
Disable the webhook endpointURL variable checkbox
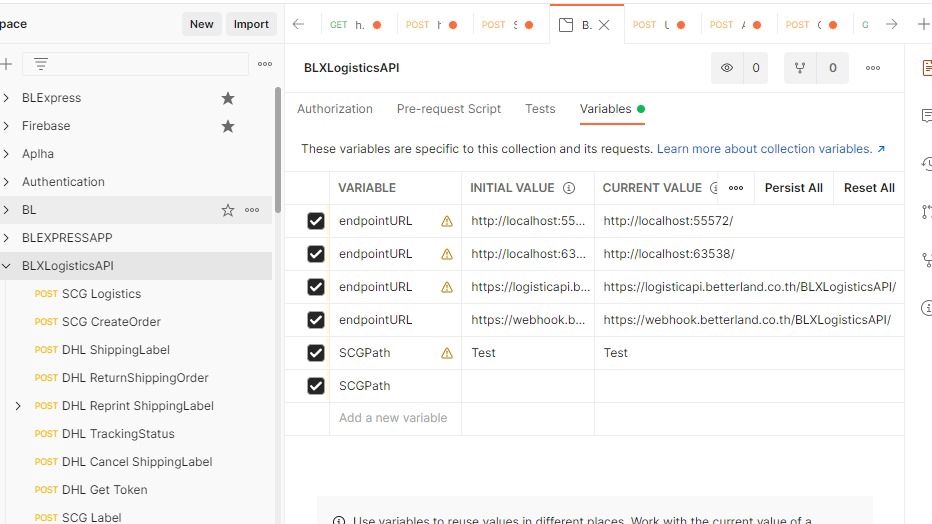tap(316, 320)
